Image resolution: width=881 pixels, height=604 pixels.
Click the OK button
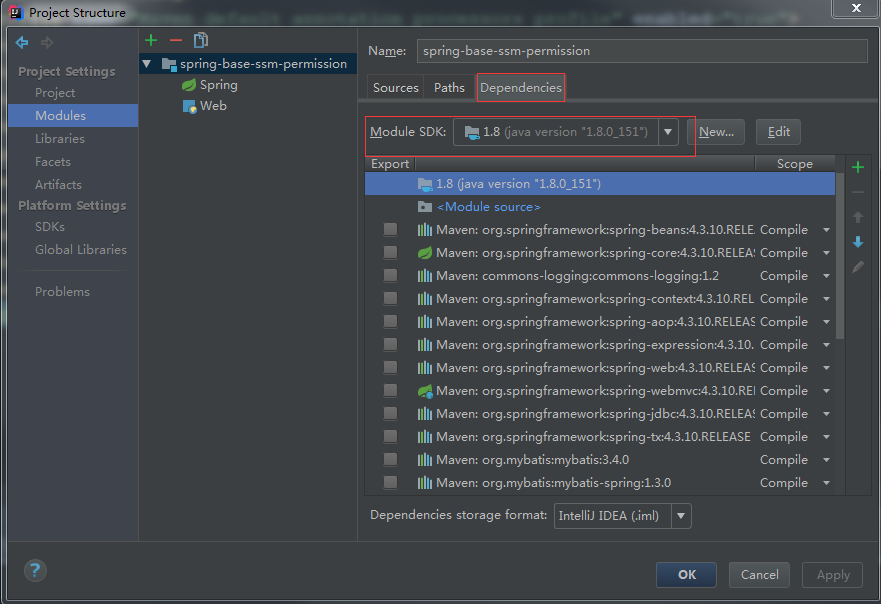click(x=686, y=575)
